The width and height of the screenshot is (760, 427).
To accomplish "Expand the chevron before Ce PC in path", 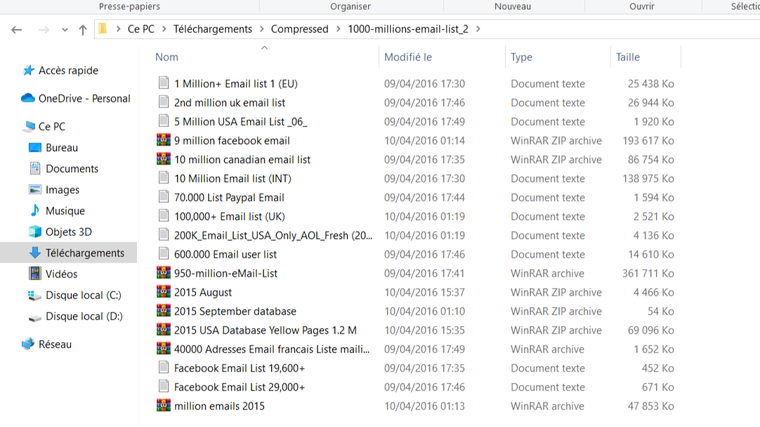I will click(118, 29).
